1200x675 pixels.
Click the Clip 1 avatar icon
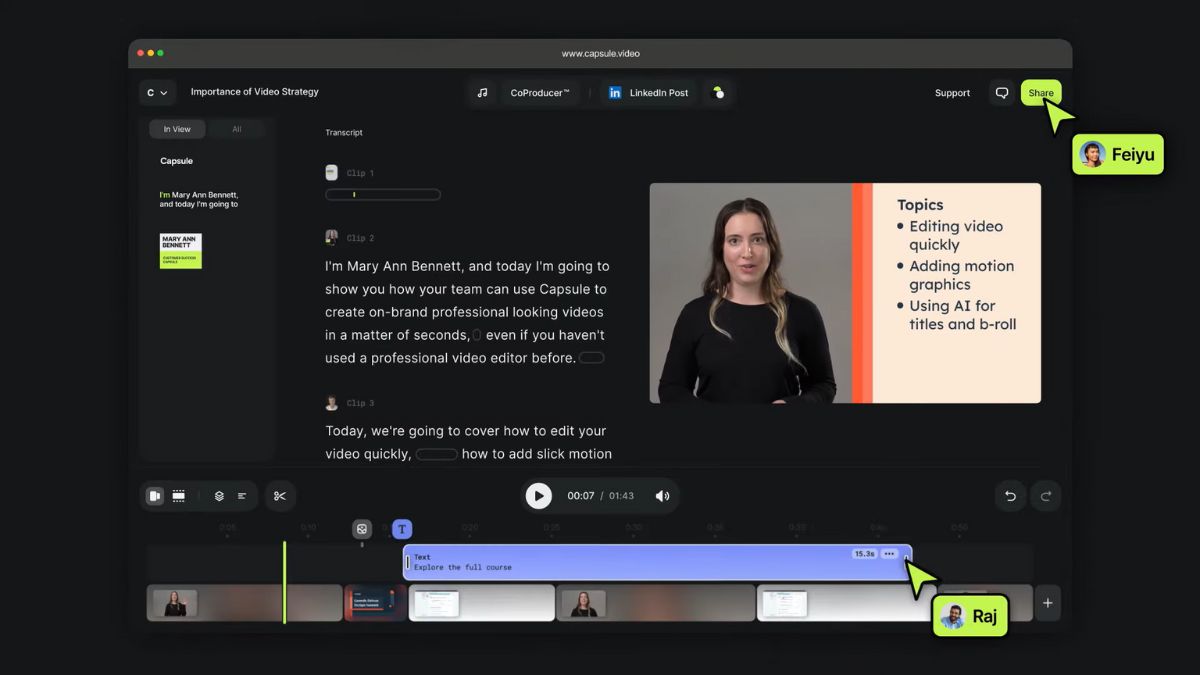pos(331,173)
